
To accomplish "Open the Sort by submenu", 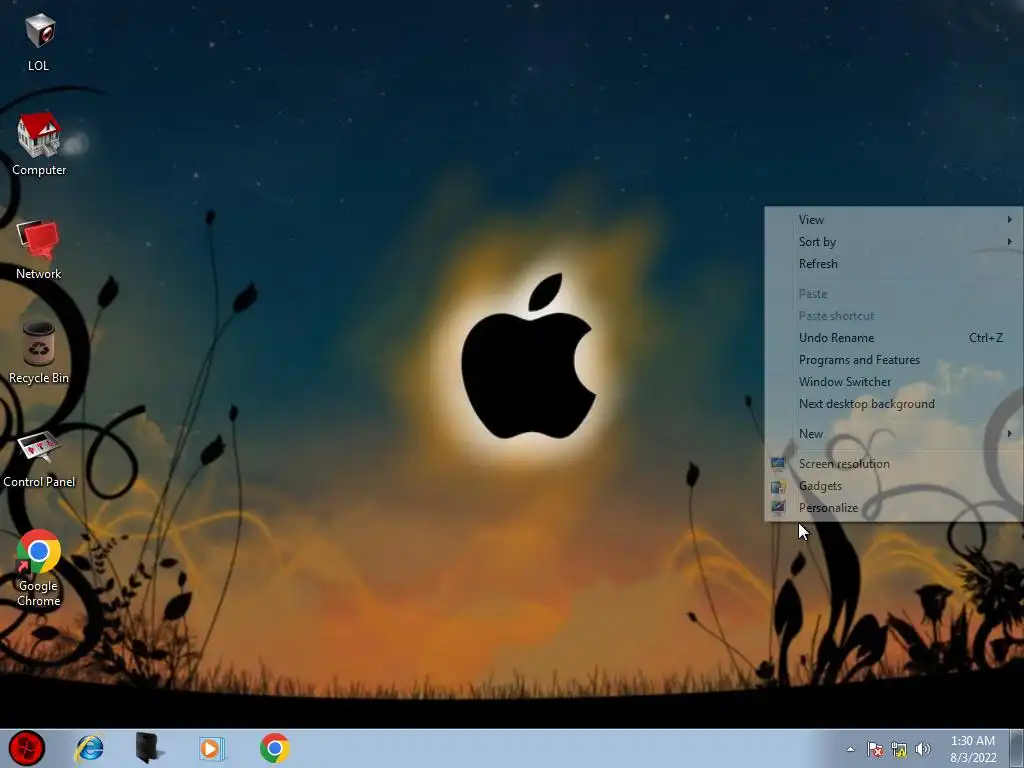I will [x=893, y=242].
